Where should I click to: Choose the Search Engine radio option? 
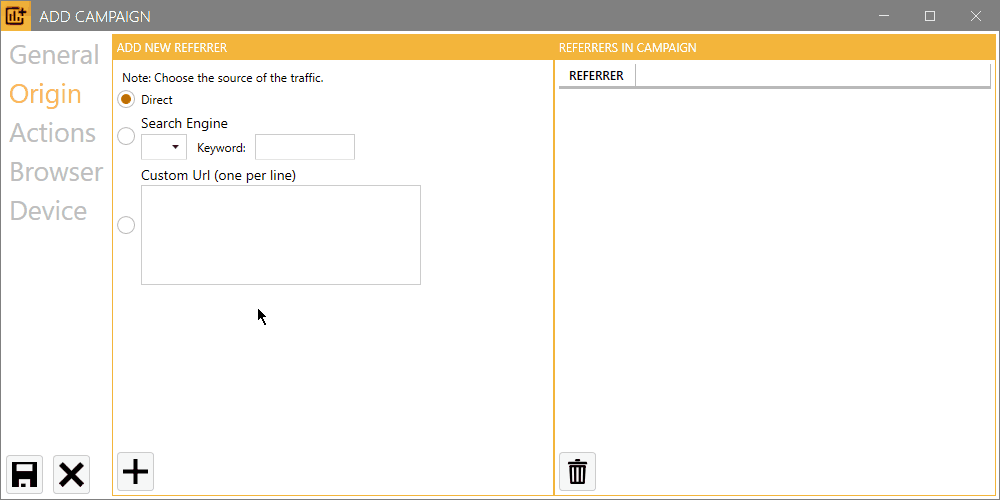[126, 136]
